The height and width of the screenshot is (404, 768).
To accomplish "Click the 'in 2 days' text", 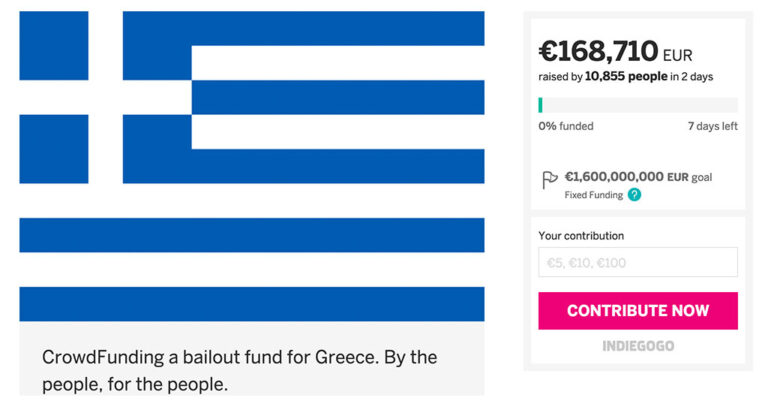I will [x=692, y=77].
